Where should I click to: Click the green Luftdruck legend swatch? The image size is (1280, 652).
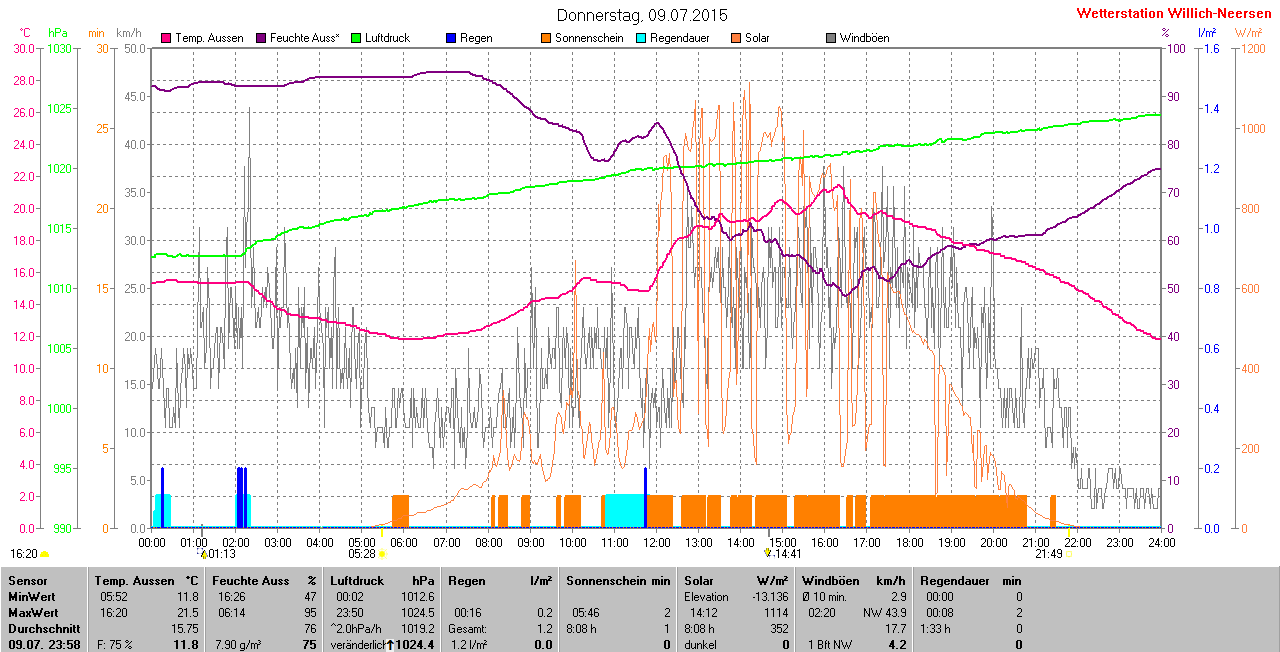point(355,38)
